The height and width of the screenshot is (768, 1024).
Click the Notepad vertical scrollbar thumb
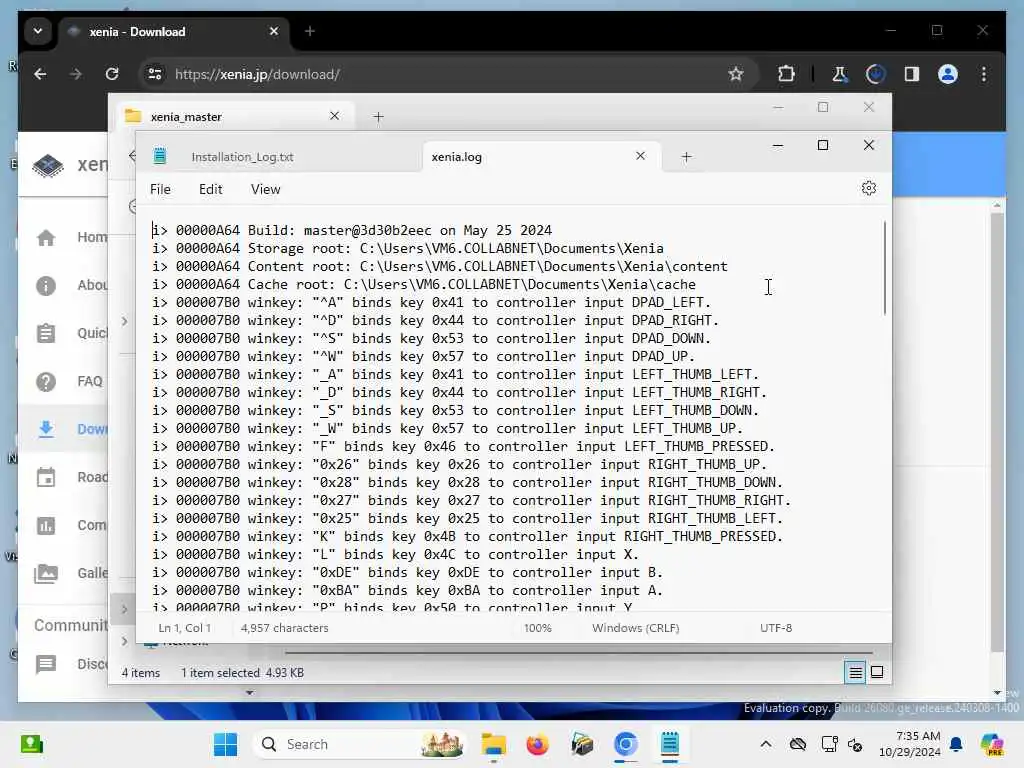coord(885,268)
